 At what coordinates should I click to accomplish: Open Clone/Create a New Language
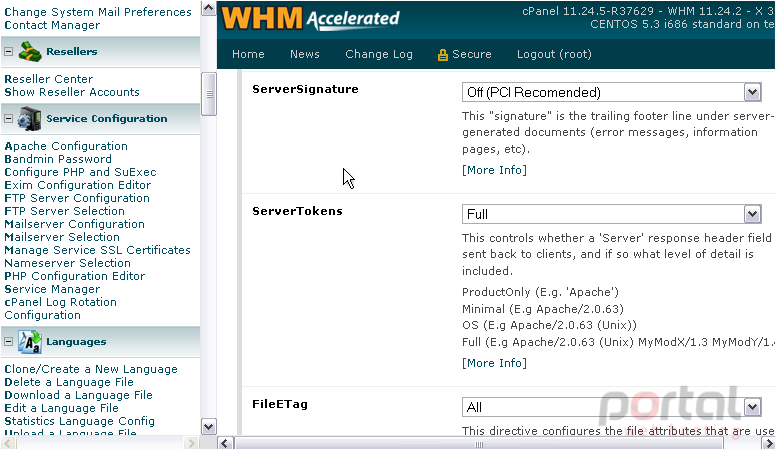tap(91, 369)
